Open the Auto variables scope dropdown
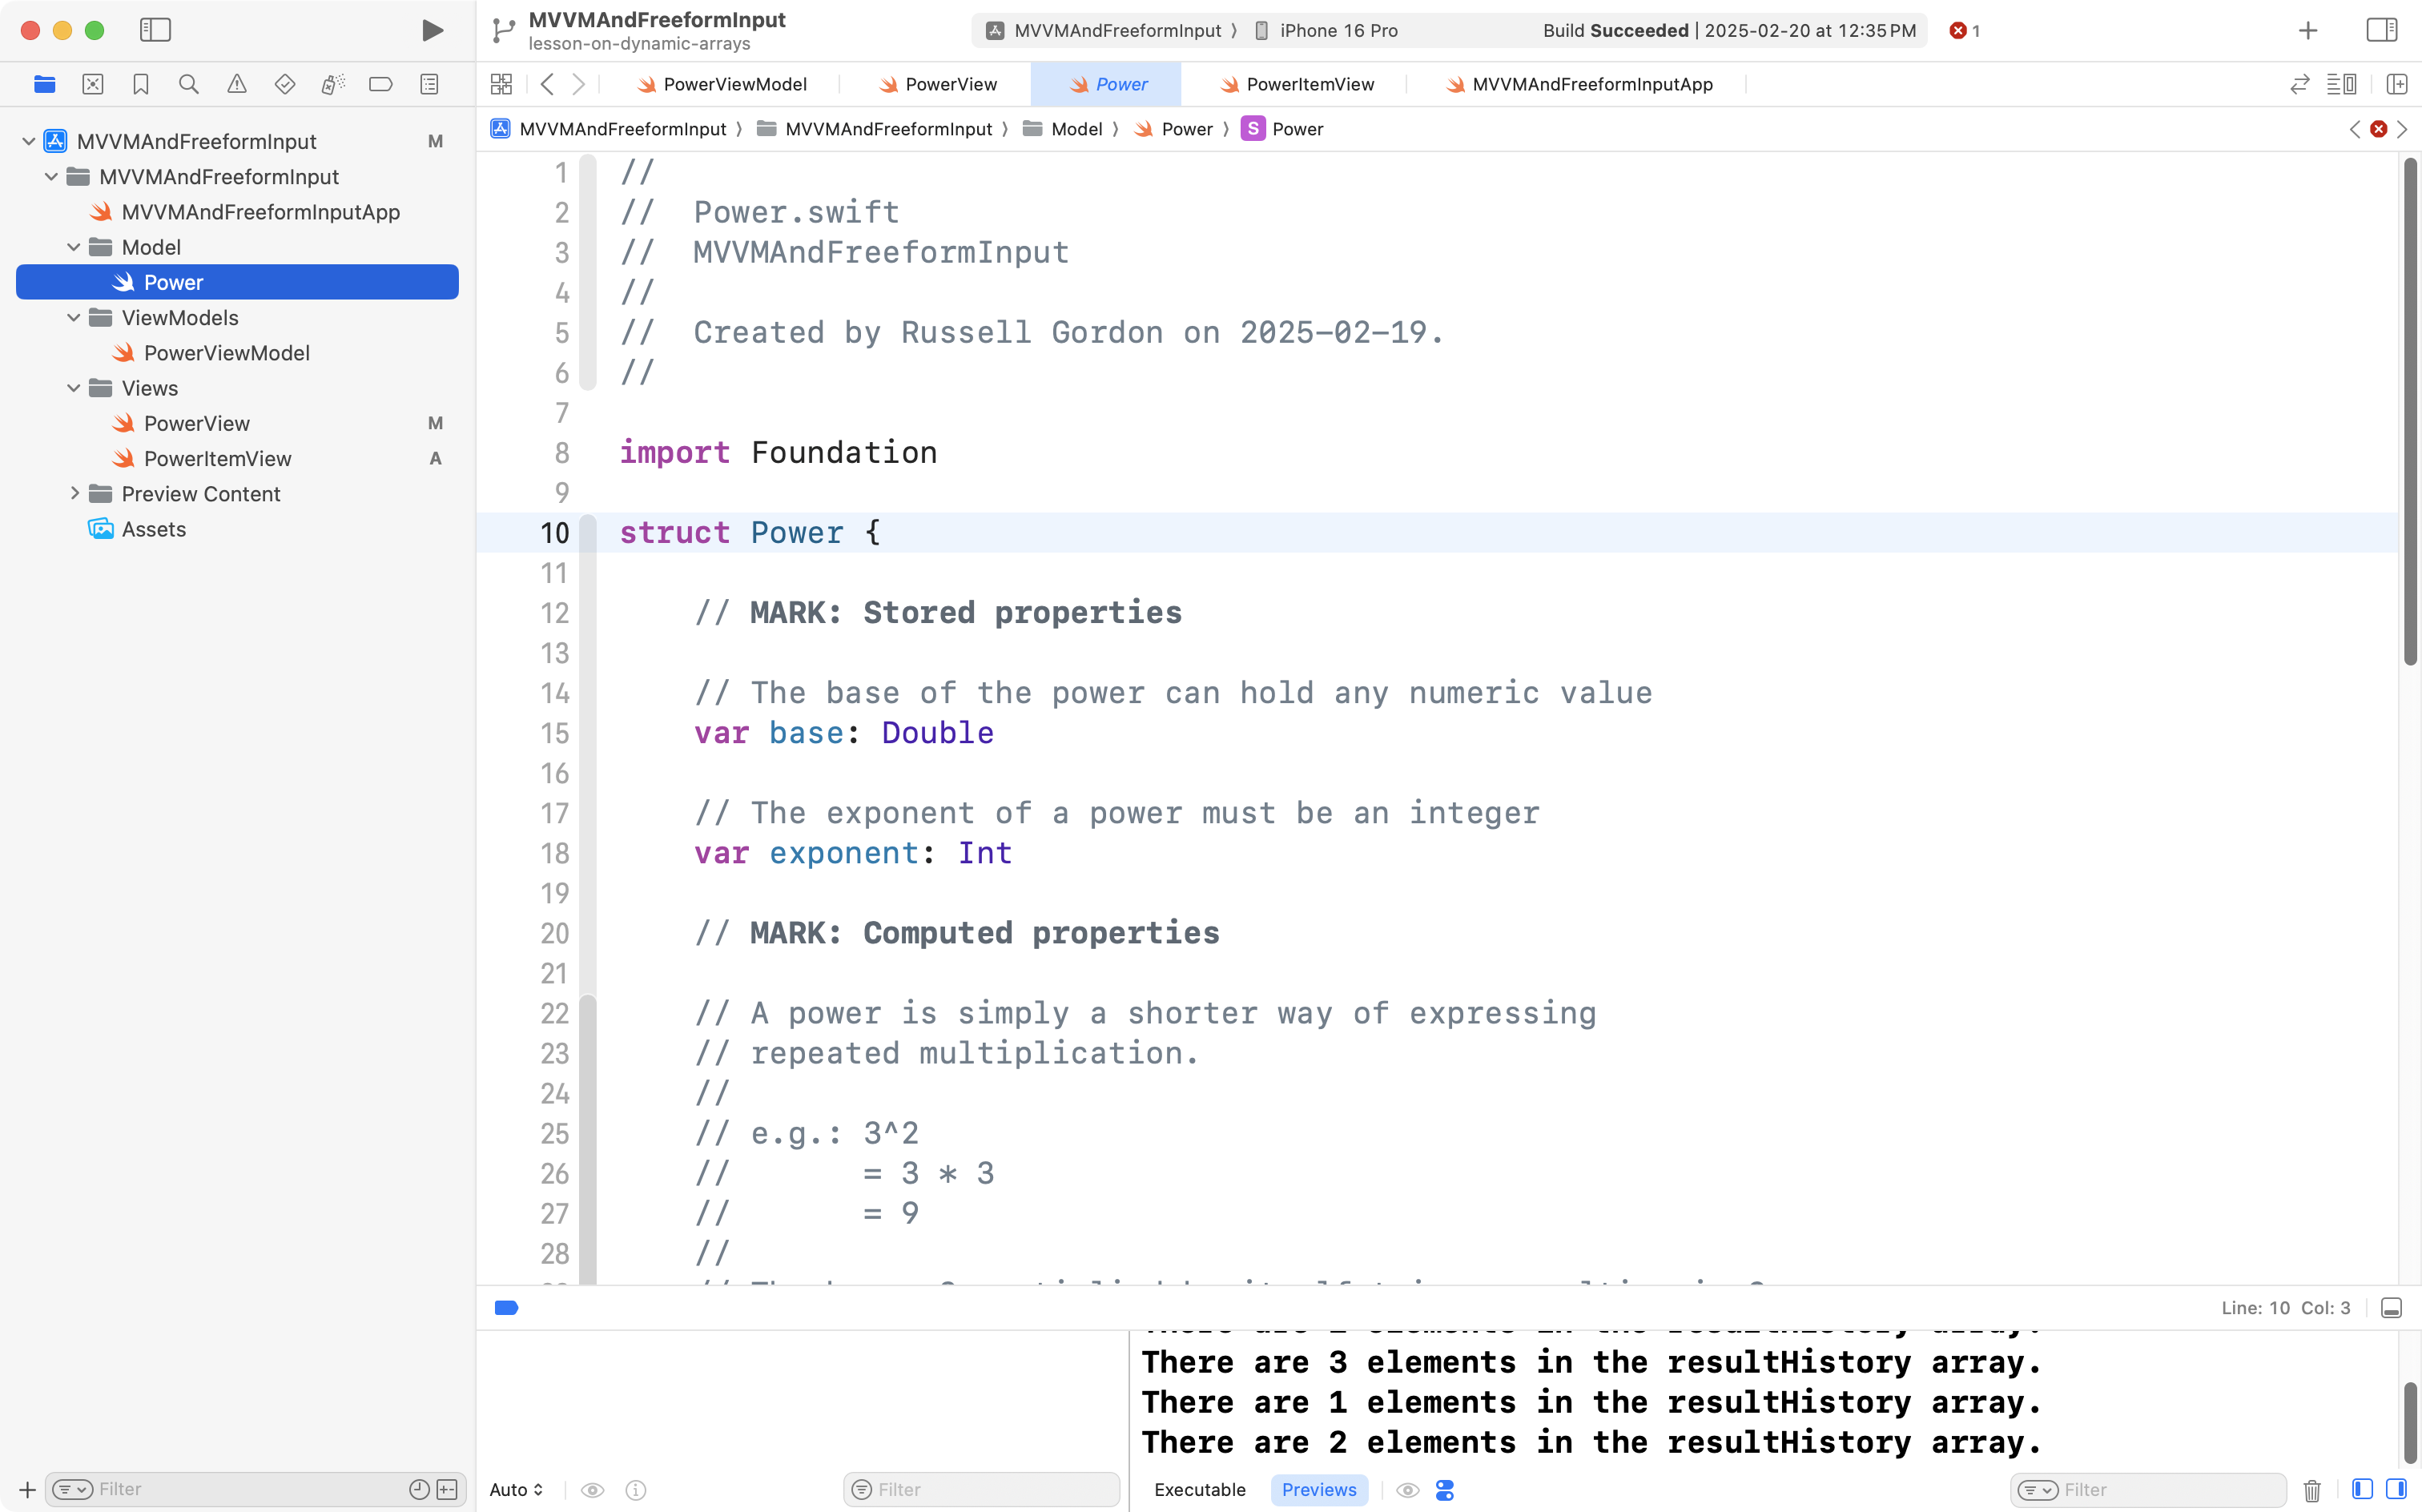Screen dimensions: 2422x1512 tap(516, 1490)
